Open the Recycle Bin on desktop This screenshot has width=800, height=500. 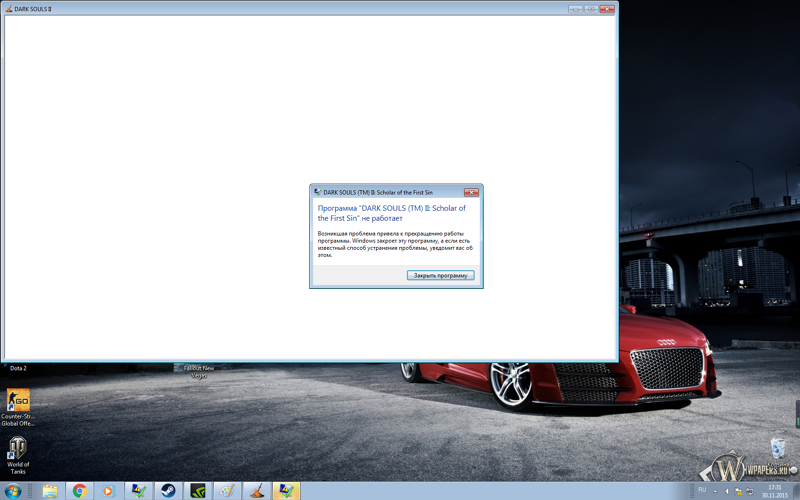(778, 448)
